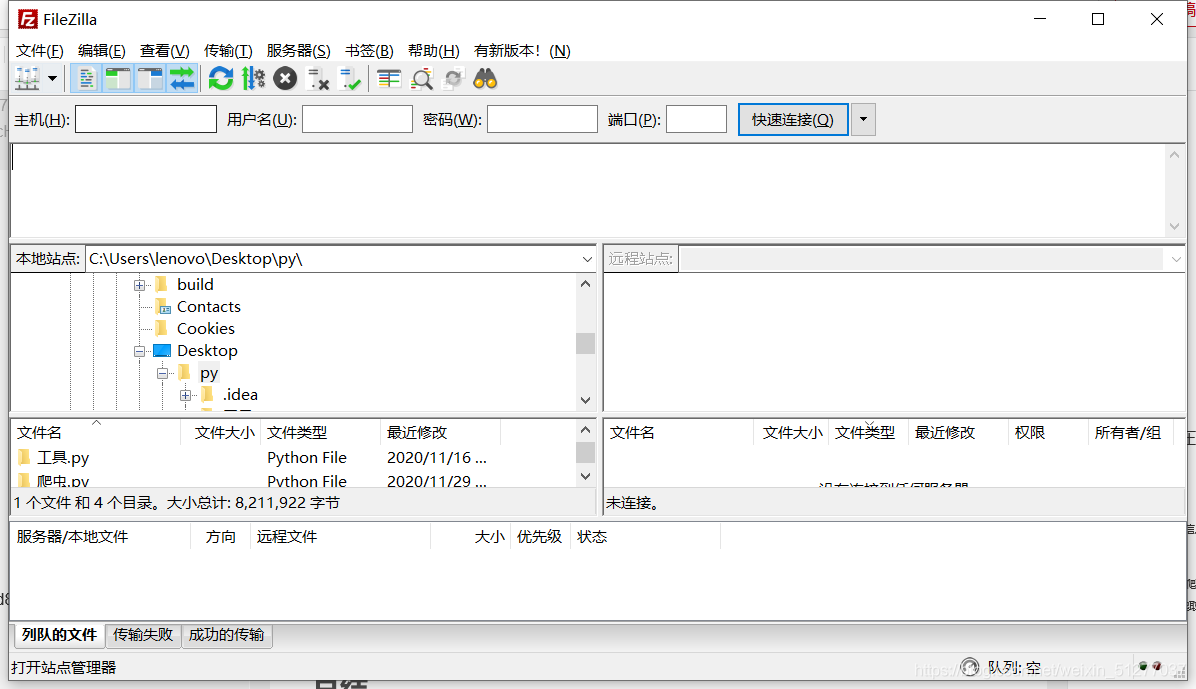Click the reconnect to last server icon
Screen dimensions: 1196x689
[349, 79]
